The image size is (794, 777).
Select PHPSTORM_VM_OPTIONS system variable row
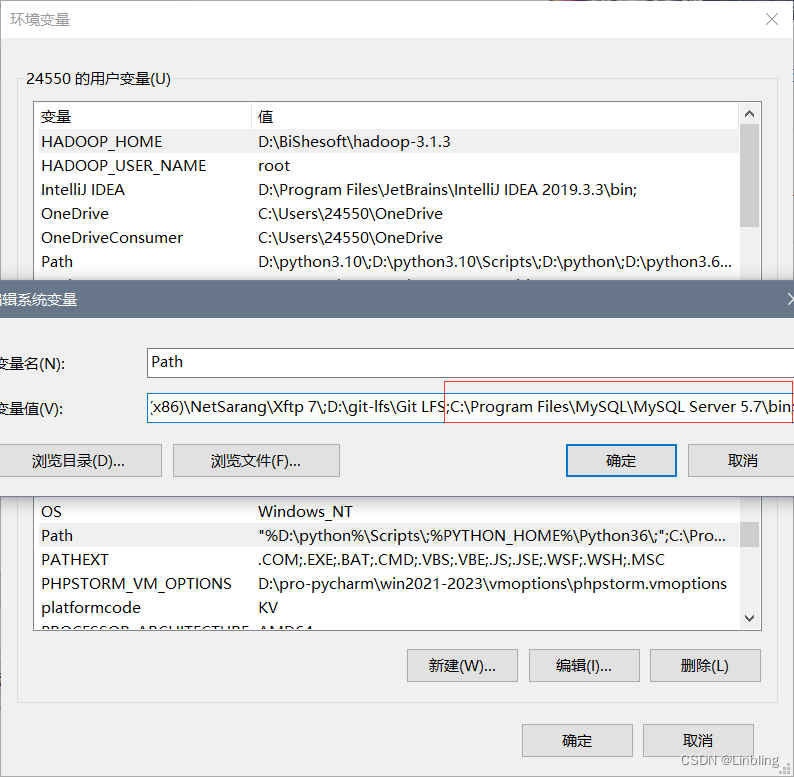tap(388, 584)
